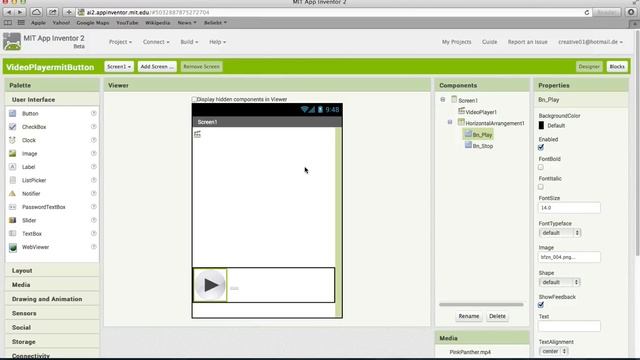Select the Image palette icon

coord(13,153)
